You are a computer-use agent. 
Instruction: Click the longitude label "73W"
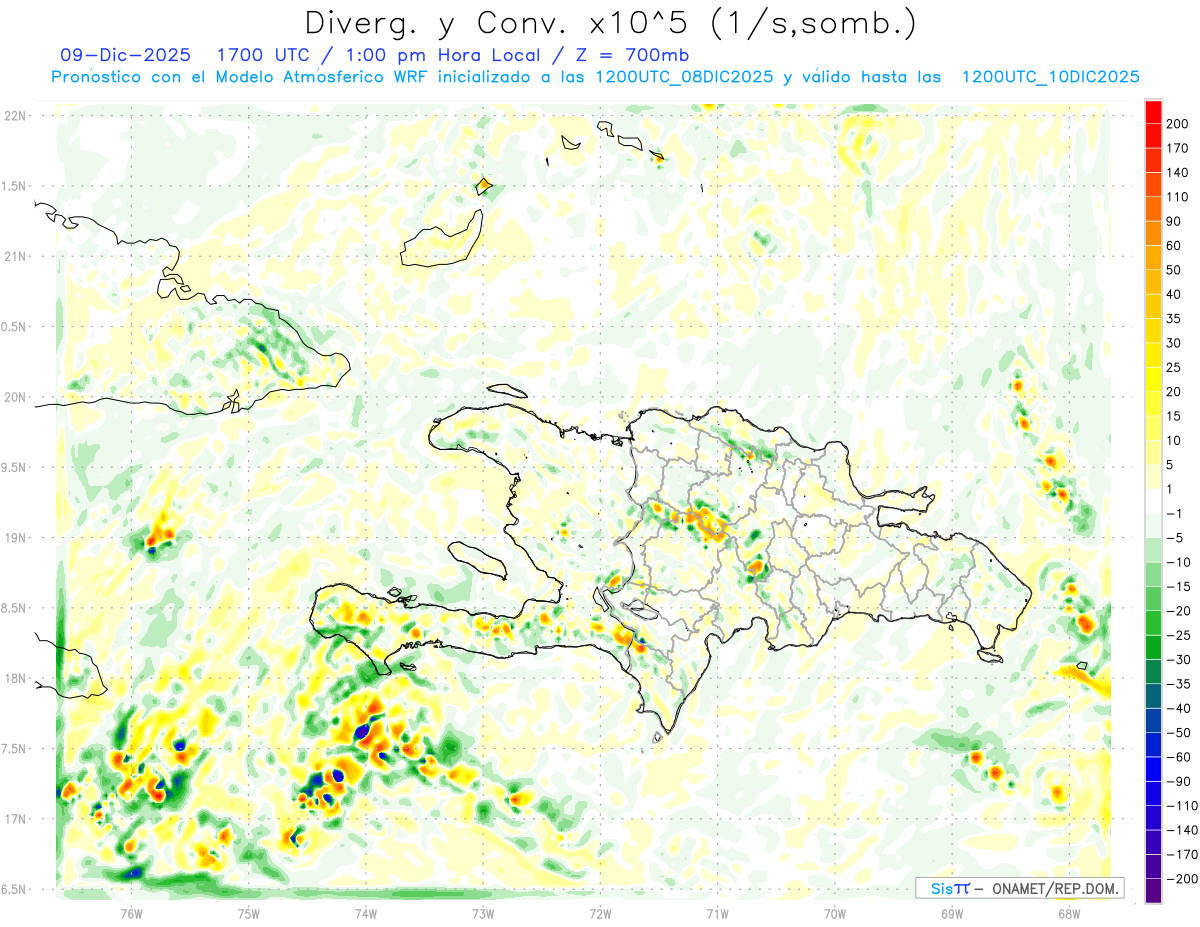483,913
